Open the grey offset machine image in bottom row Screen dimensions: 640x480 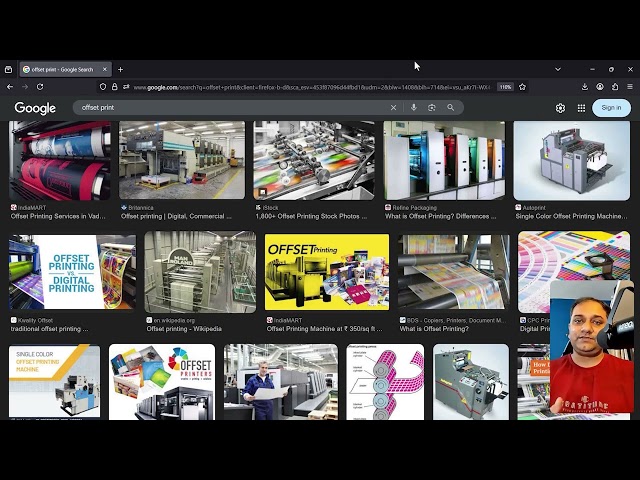(471, 382)
